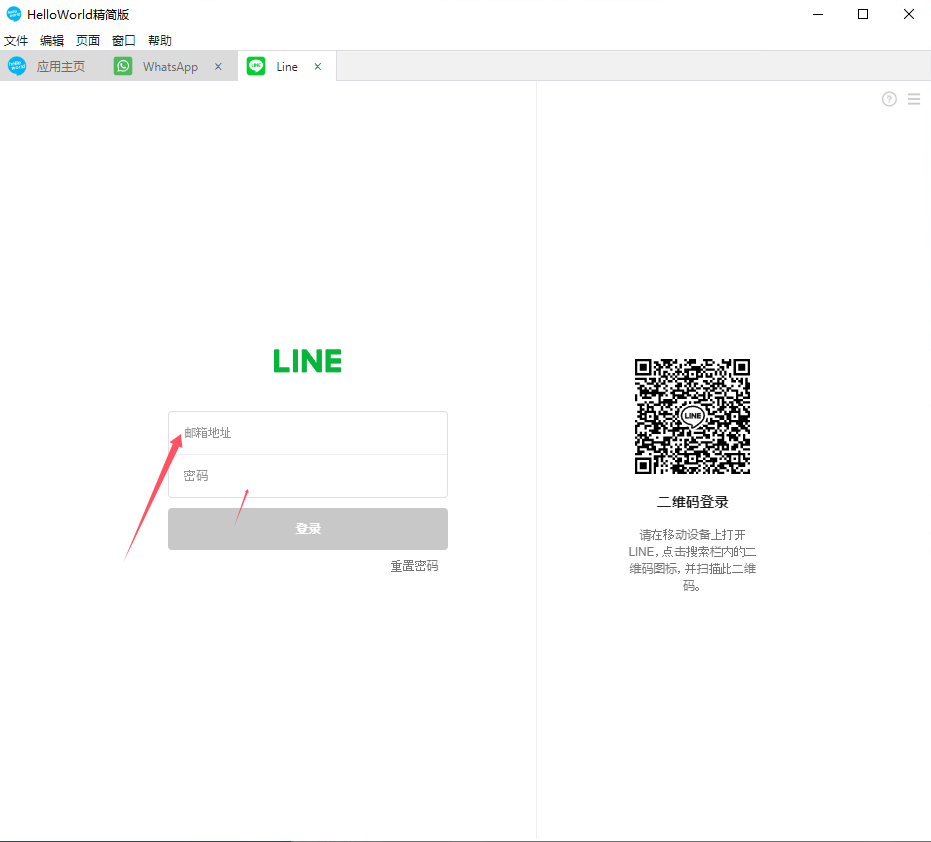
Task: Close the WhatsApp tab
Action: [x=218, y=67]
